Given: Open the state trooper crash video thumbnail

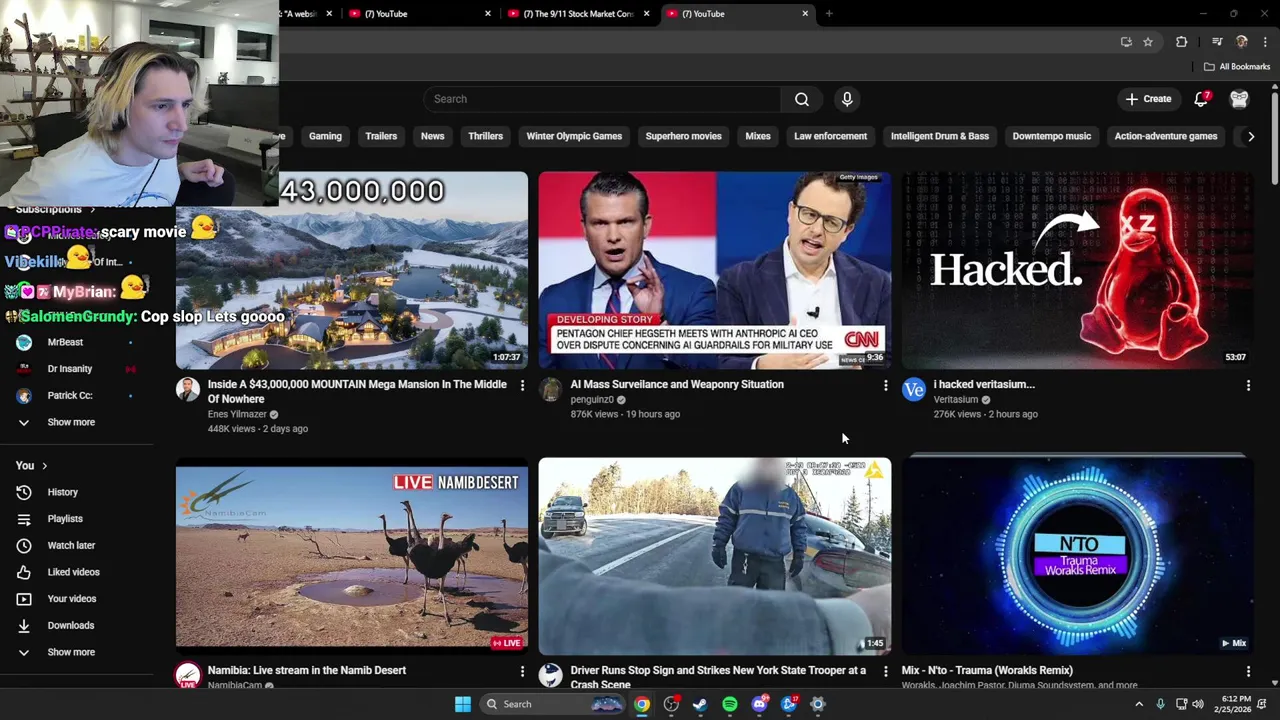Looking at the screenshot, I should [x=714, y=556].
